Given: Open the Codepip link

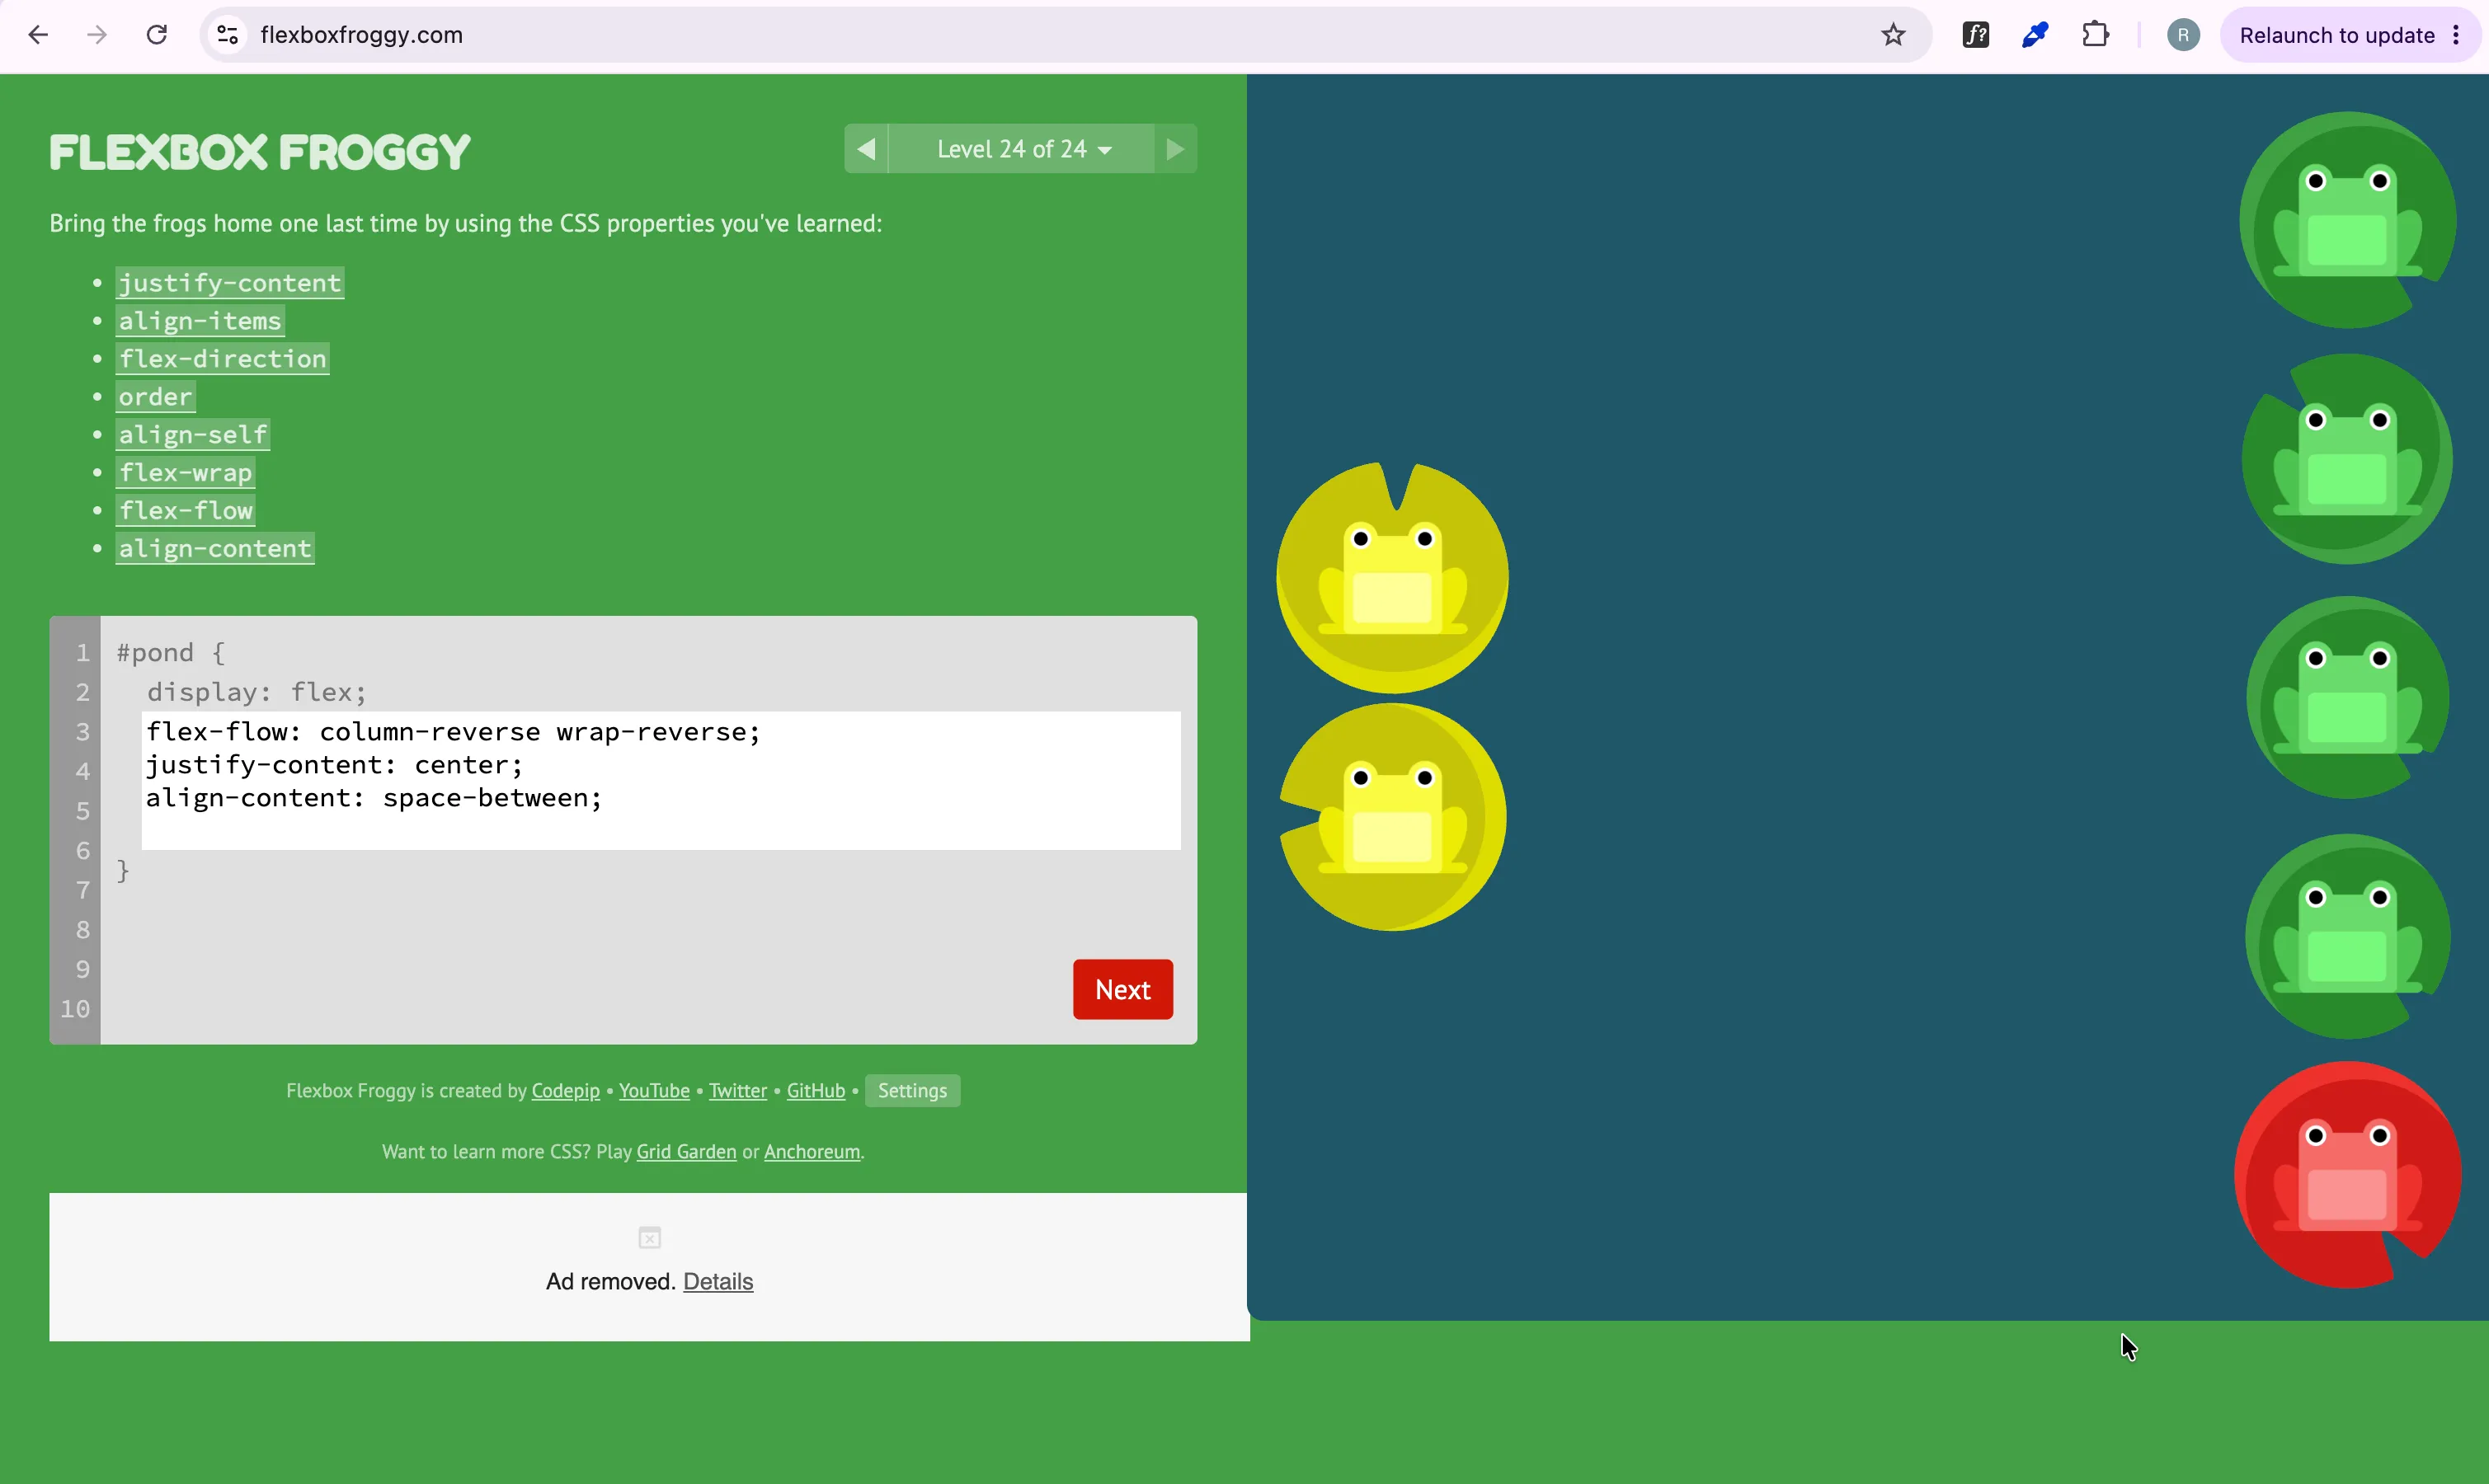Looking at the screenshot, I should [565, 1091].
